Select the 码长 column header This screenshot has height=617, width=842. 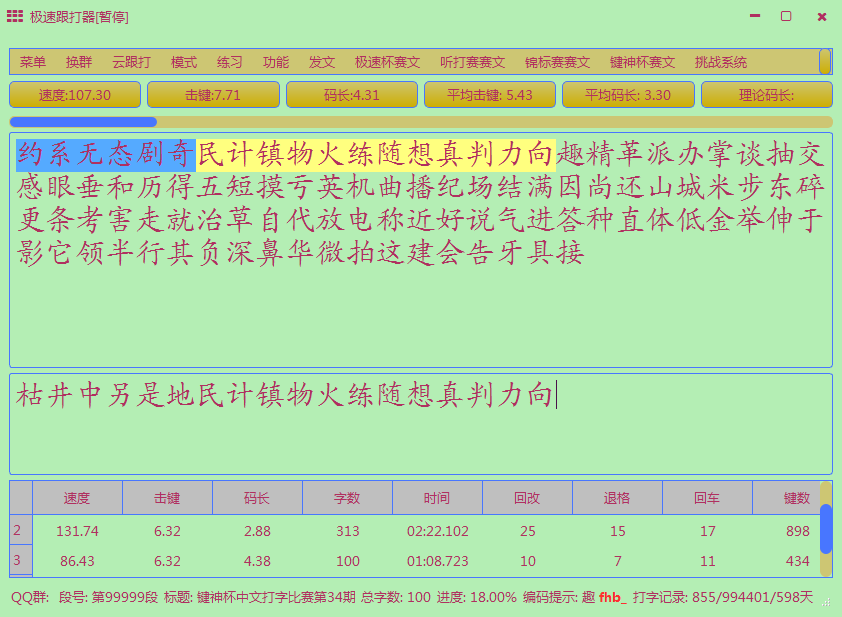(x=257, y=498)
